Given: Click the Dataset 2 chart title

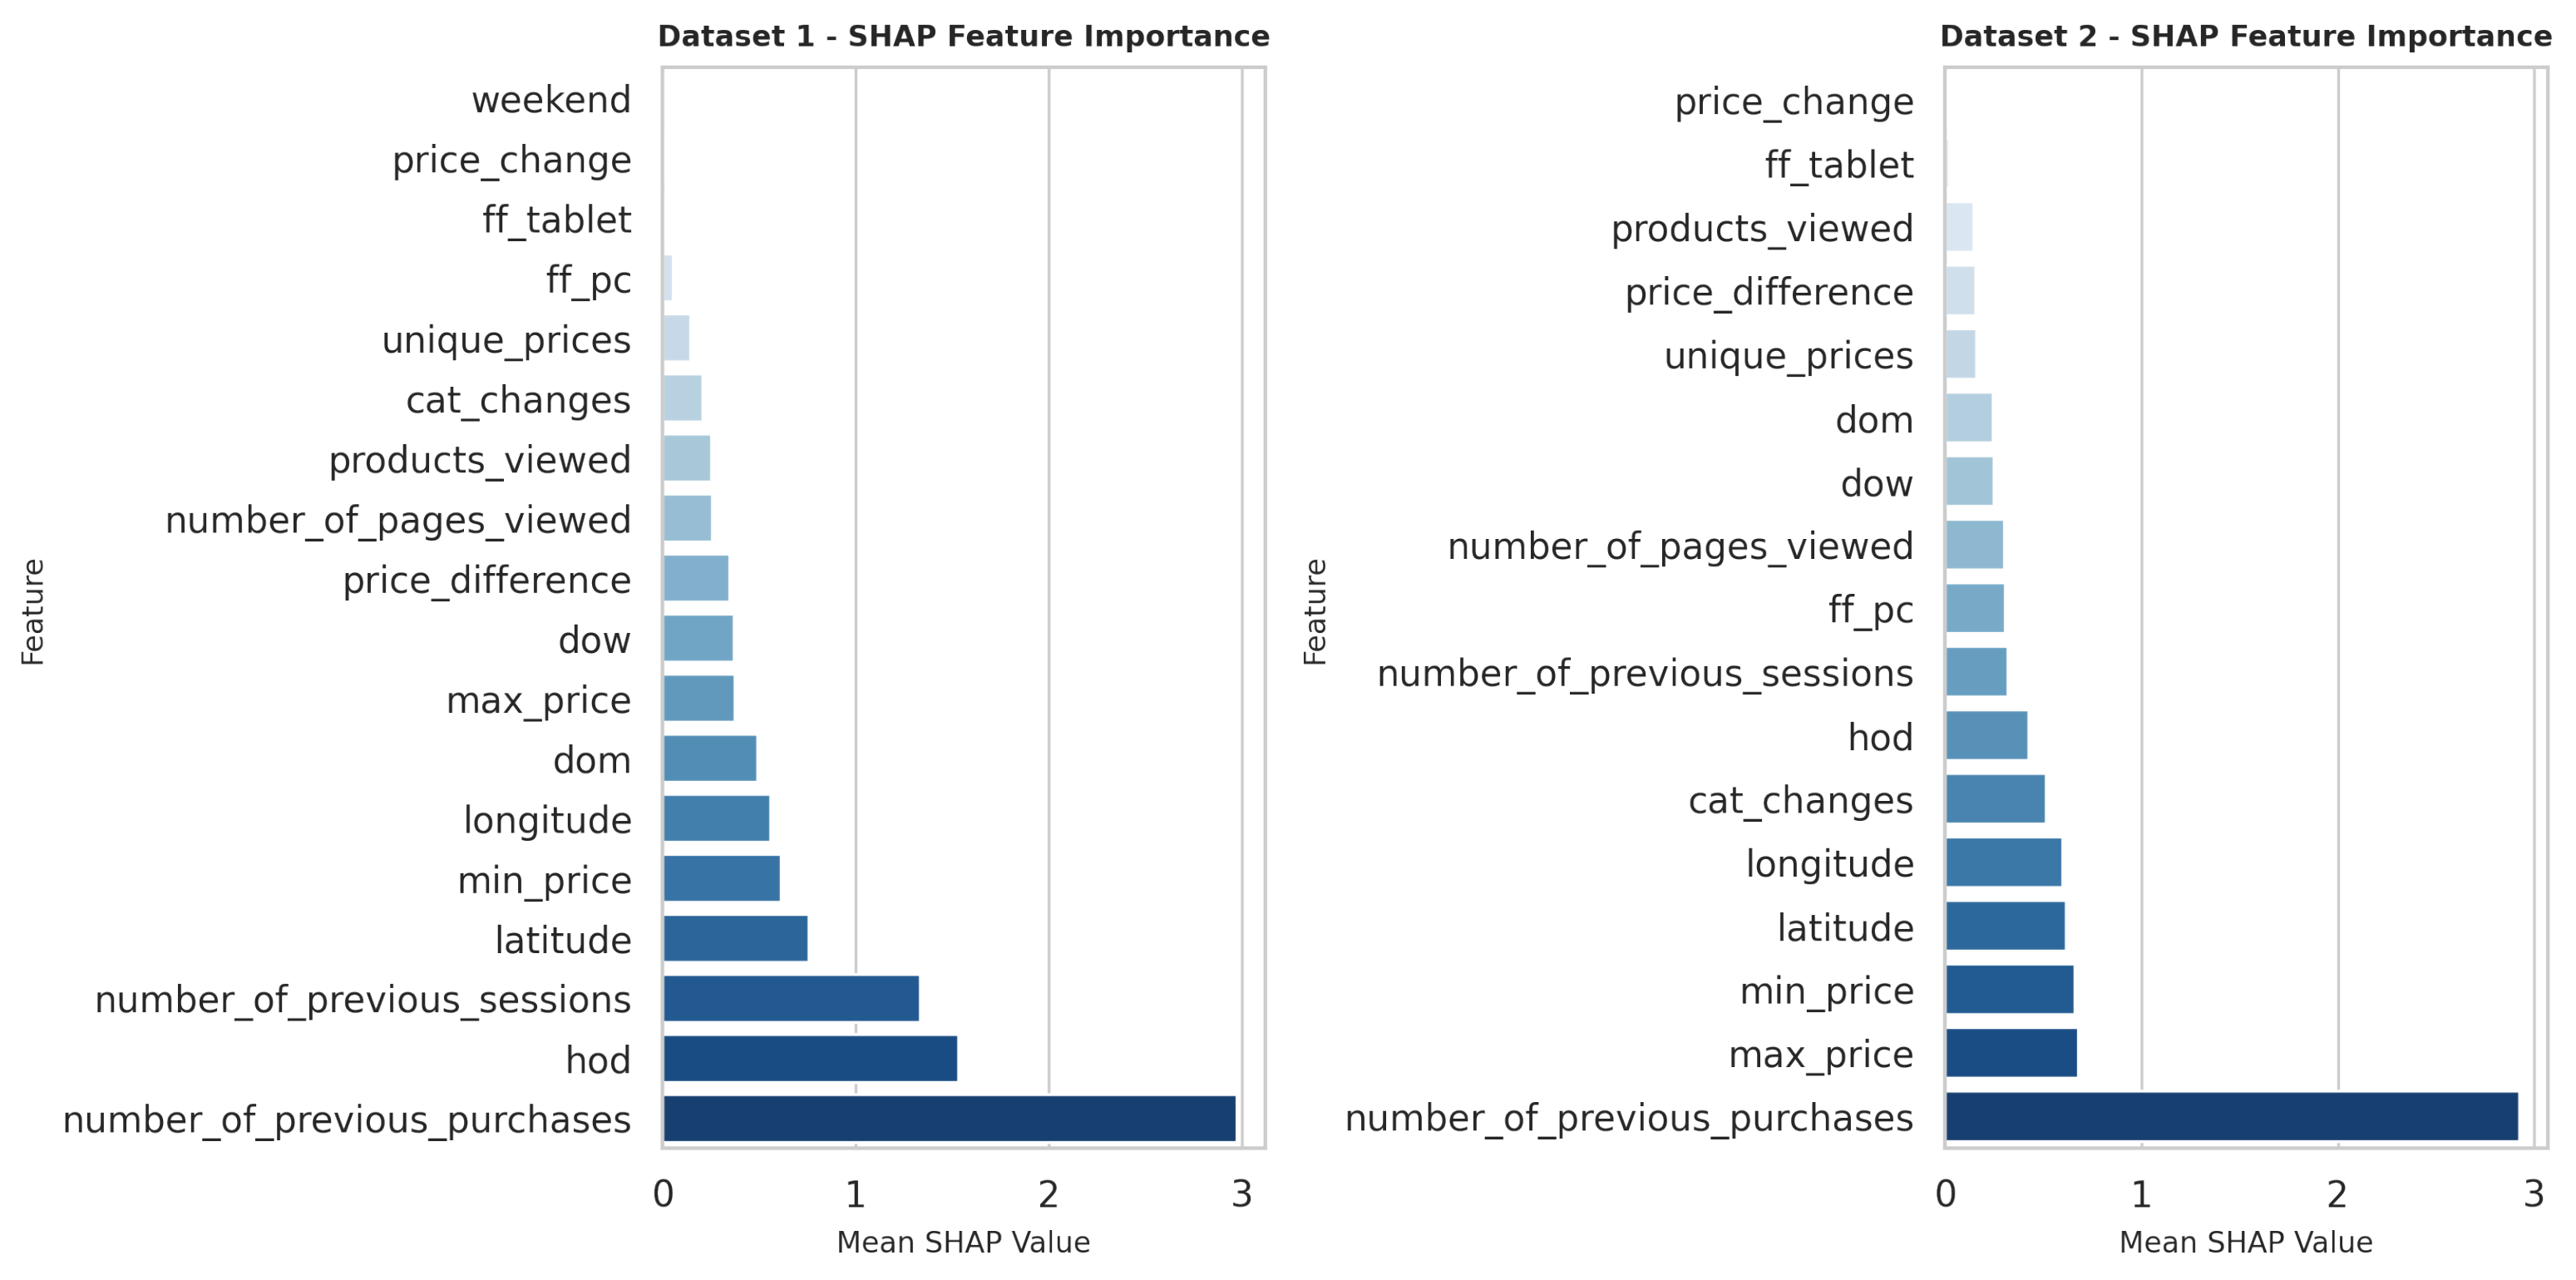Looking at the screenshot, I should [x=2245, y=37].
